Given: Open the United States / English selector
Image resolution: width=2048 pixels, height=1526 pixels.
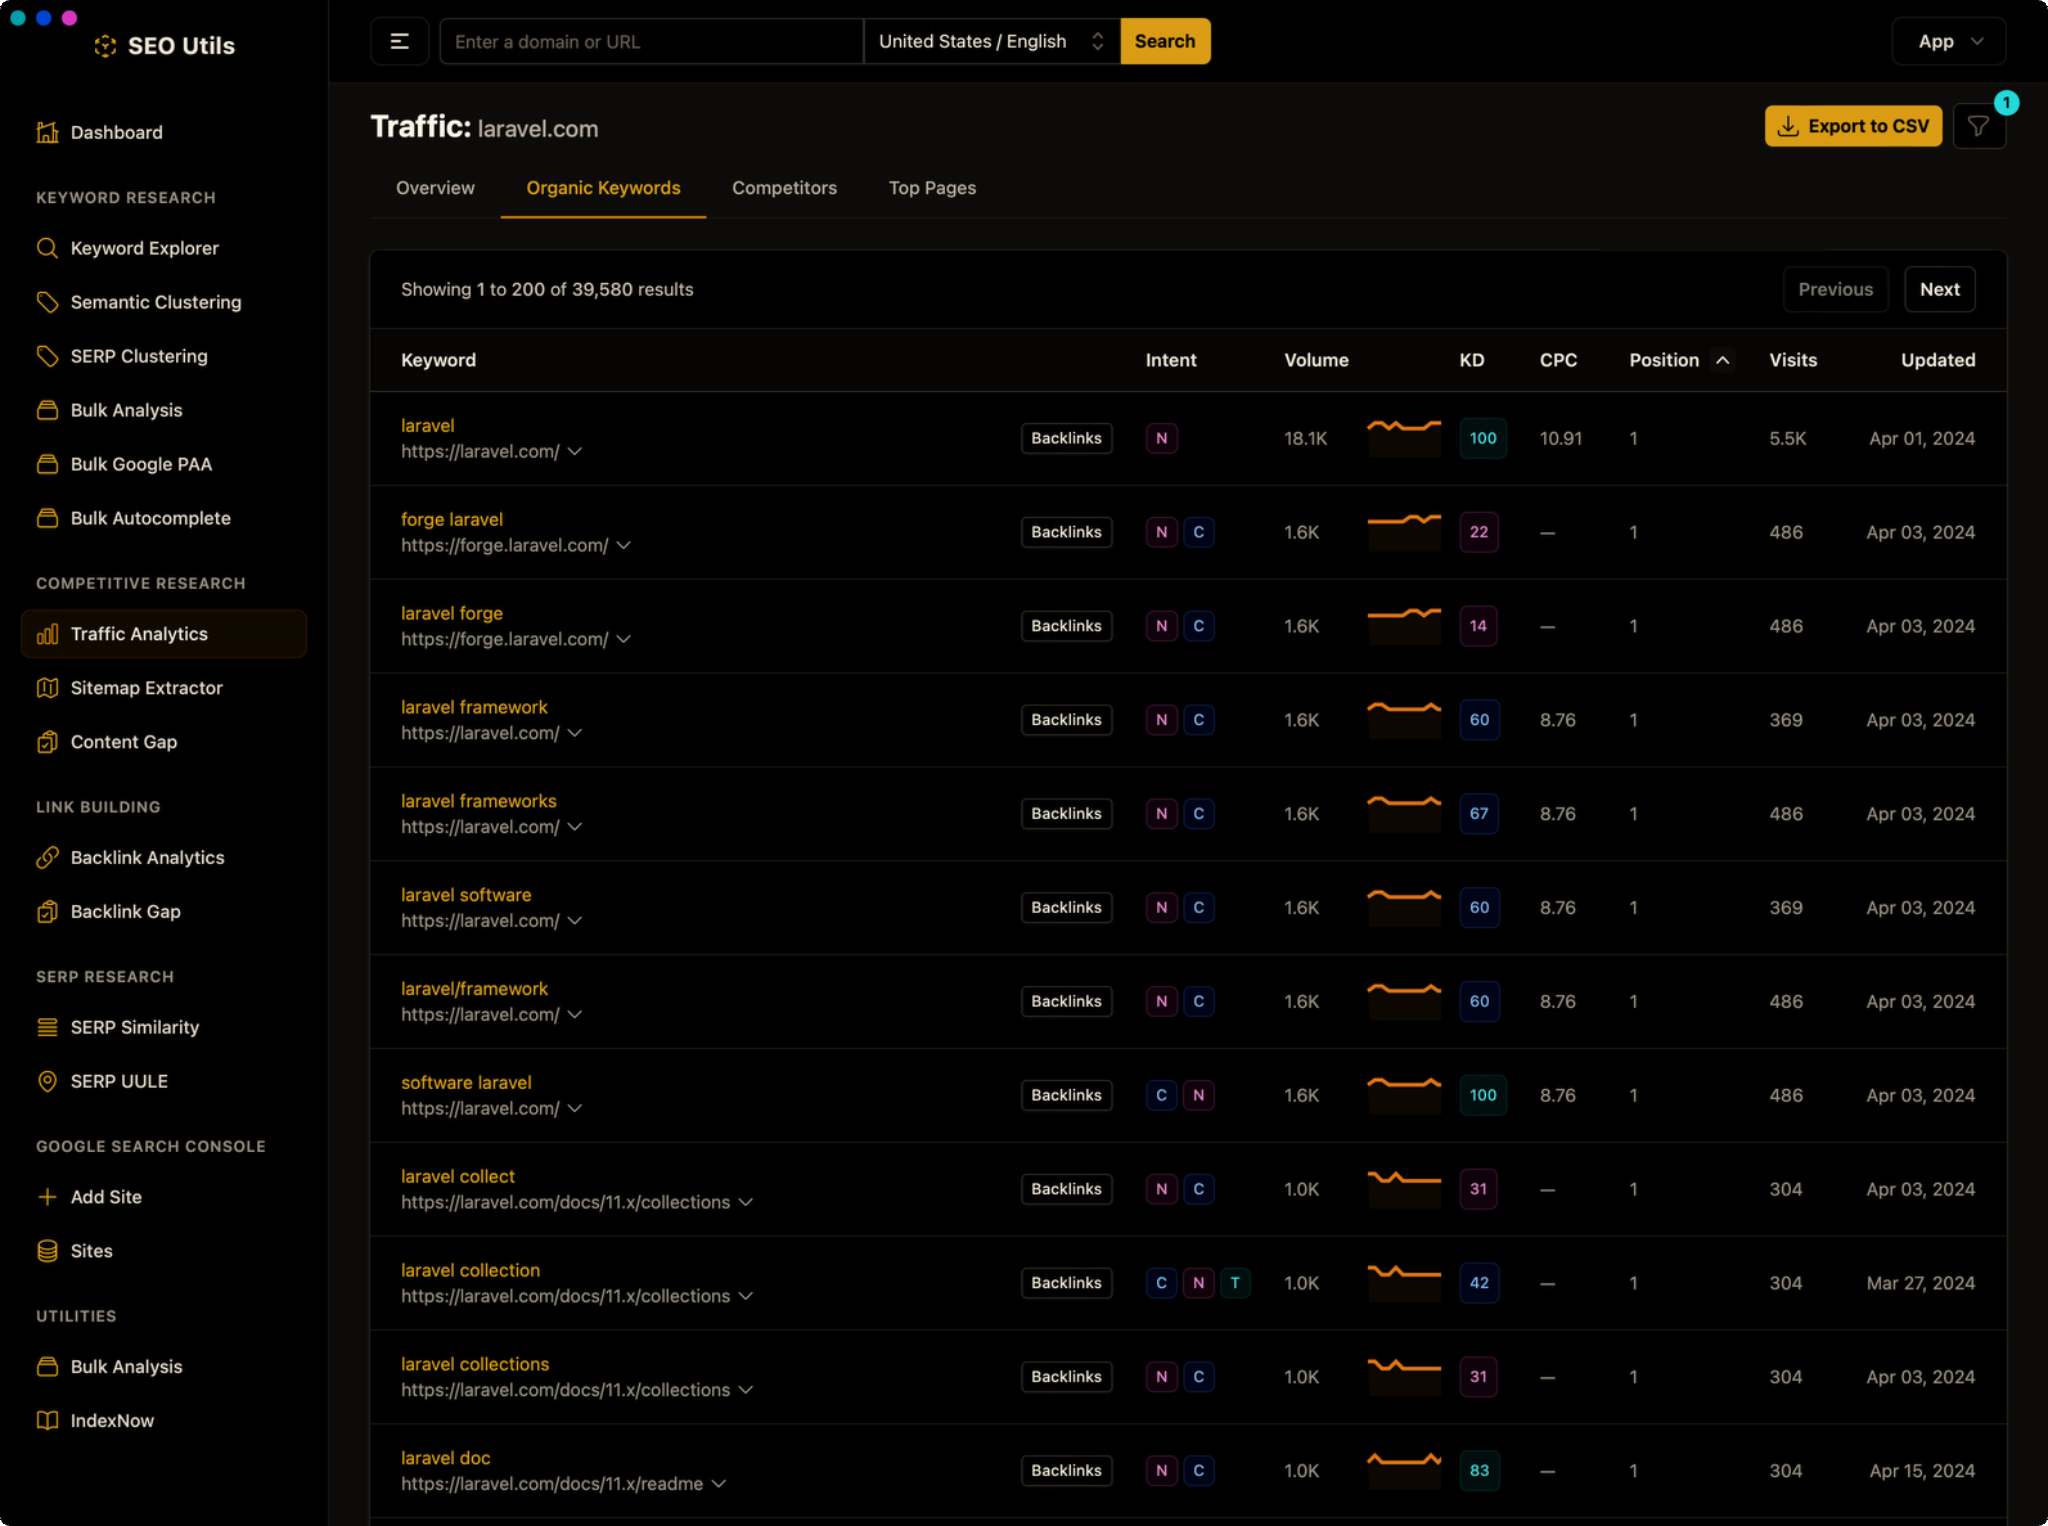Looking at the screenshot, I should [990, 41].
